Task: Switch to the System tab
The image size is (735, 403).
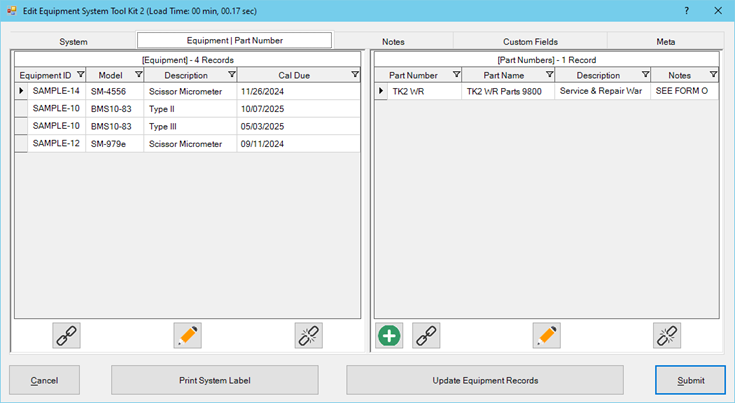Action: click(73, 42)
